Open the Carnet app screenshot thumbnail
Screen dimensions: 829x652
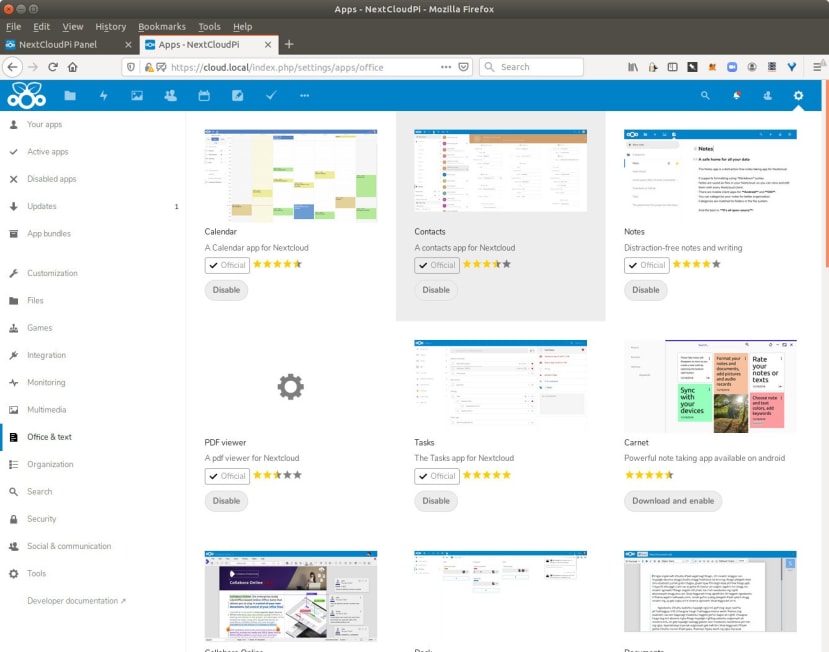click(710, 387)
